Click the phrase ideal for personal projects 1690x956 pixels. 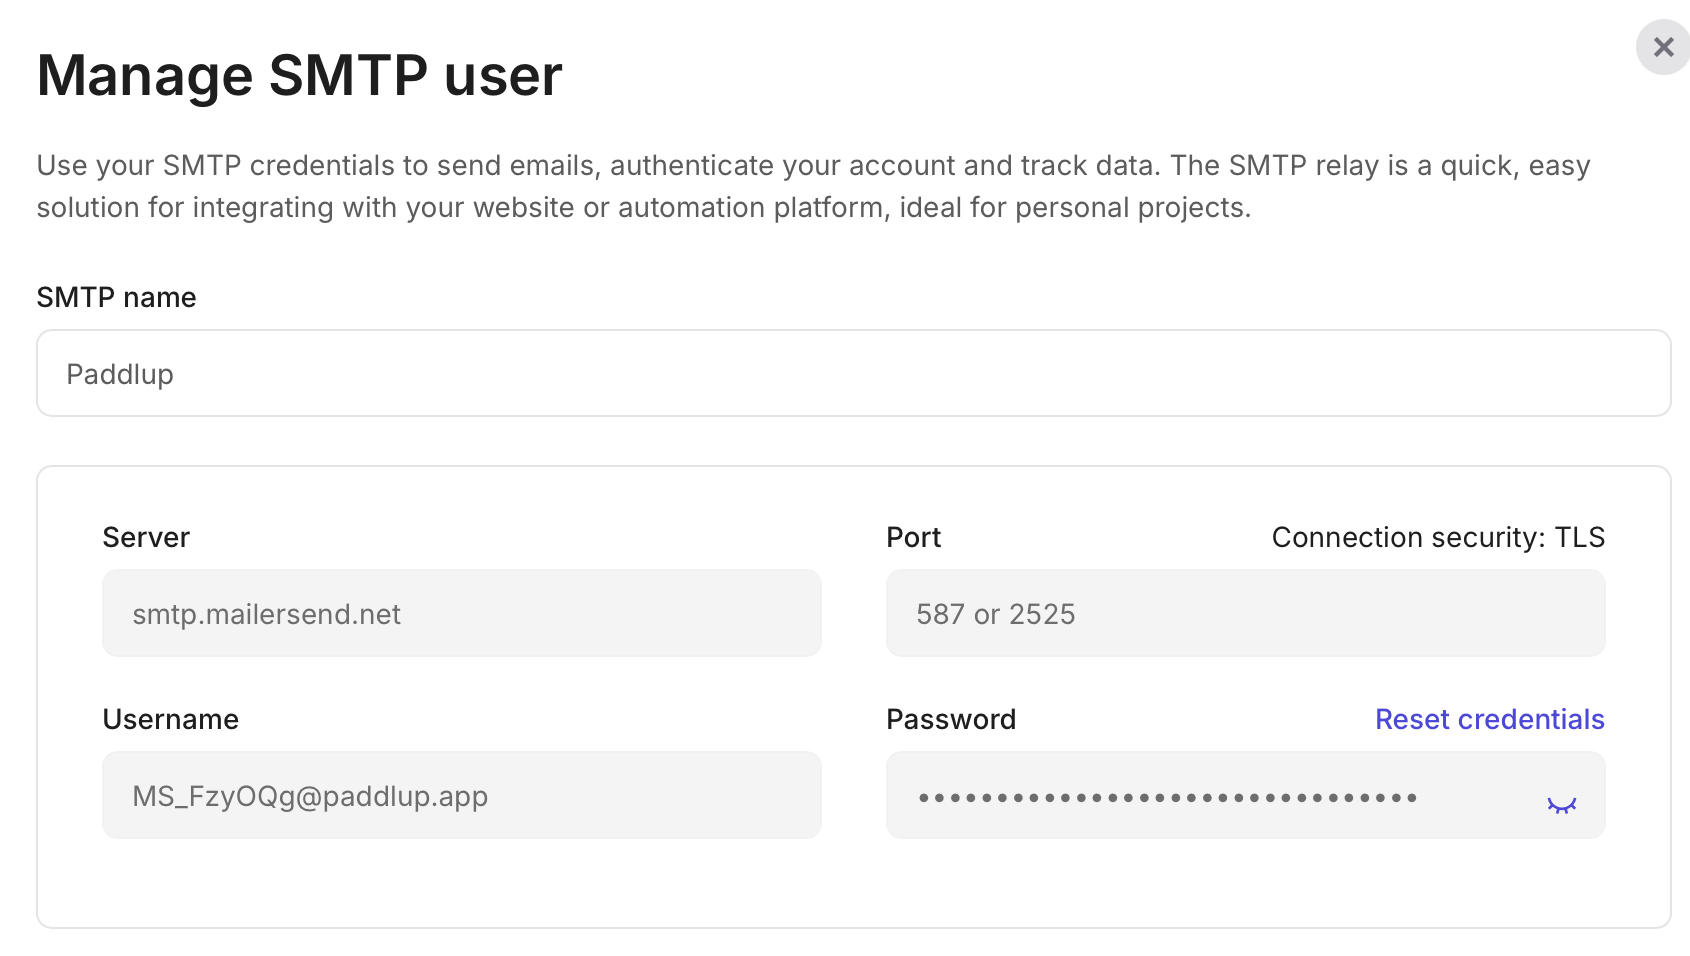coord(1074,207)
